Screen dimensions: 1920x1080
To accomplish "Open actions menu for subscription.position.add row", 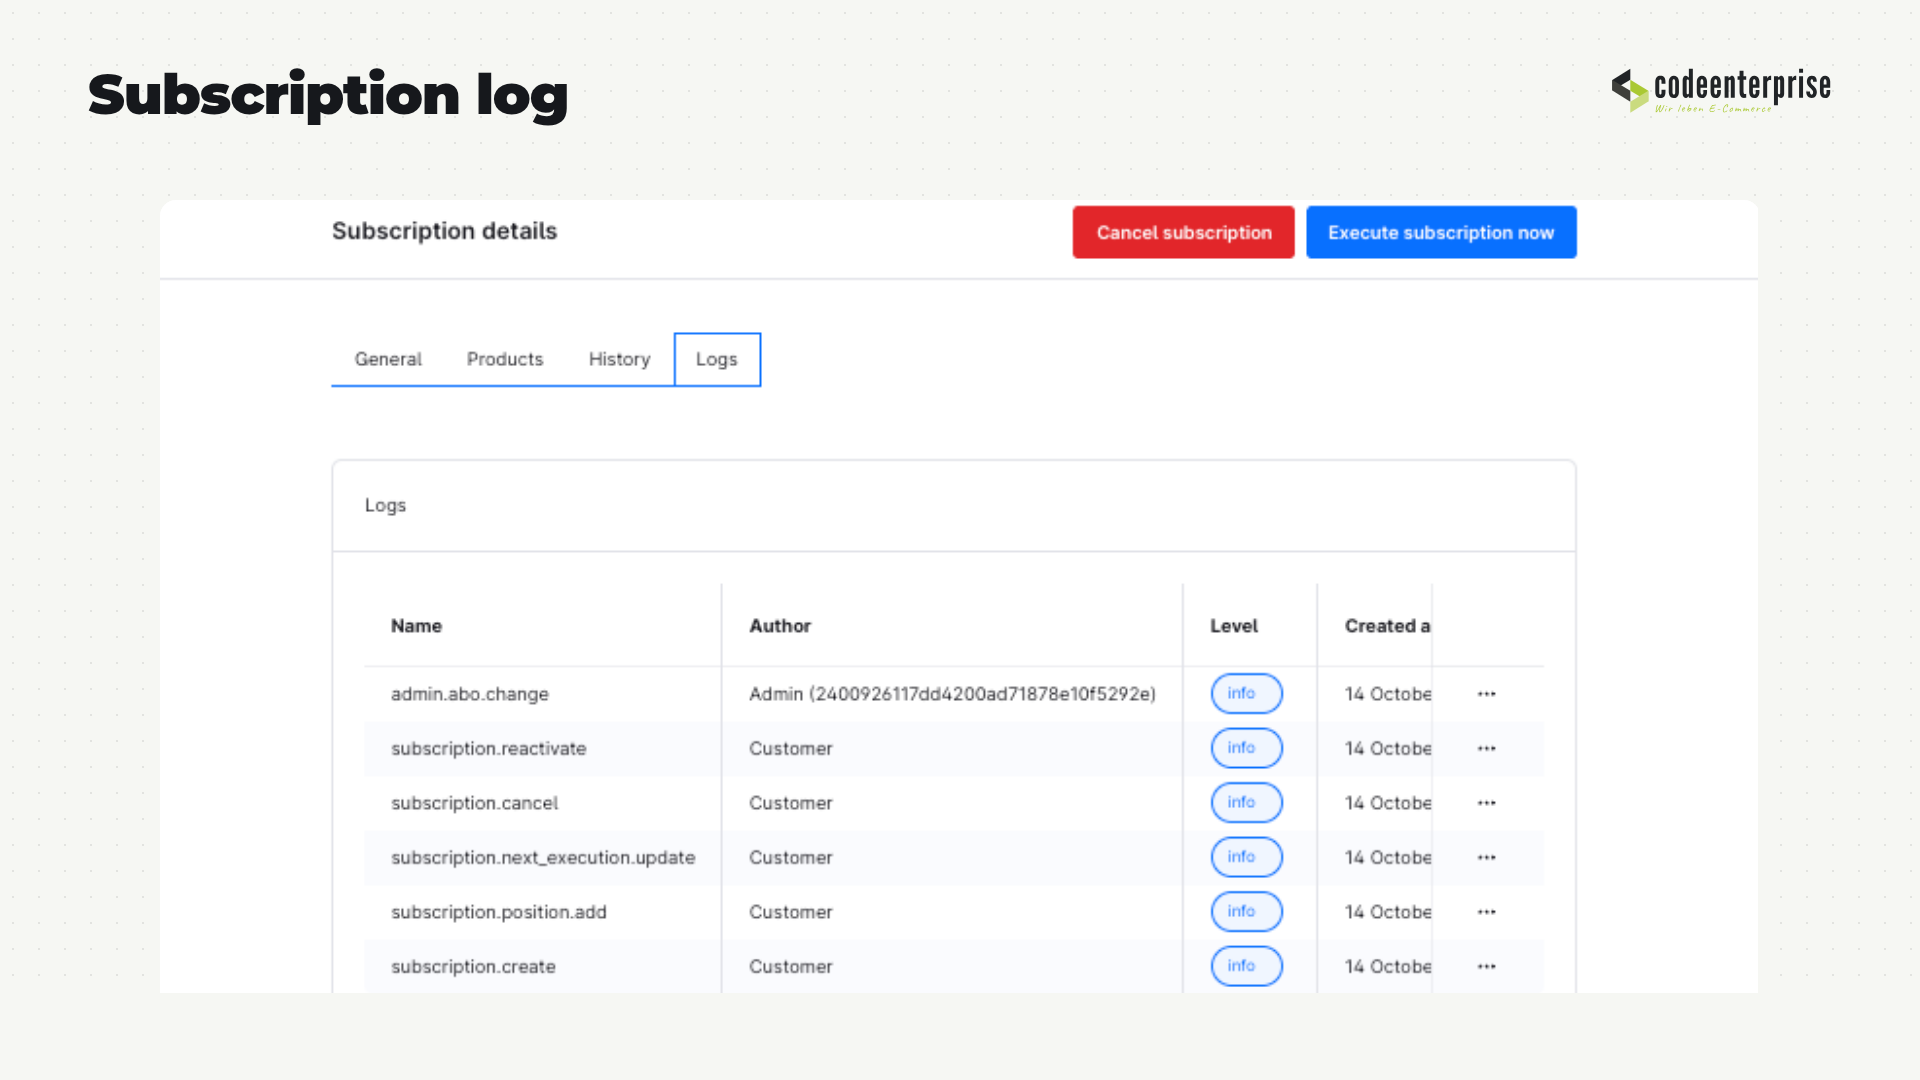I will tap(1486, 912).
